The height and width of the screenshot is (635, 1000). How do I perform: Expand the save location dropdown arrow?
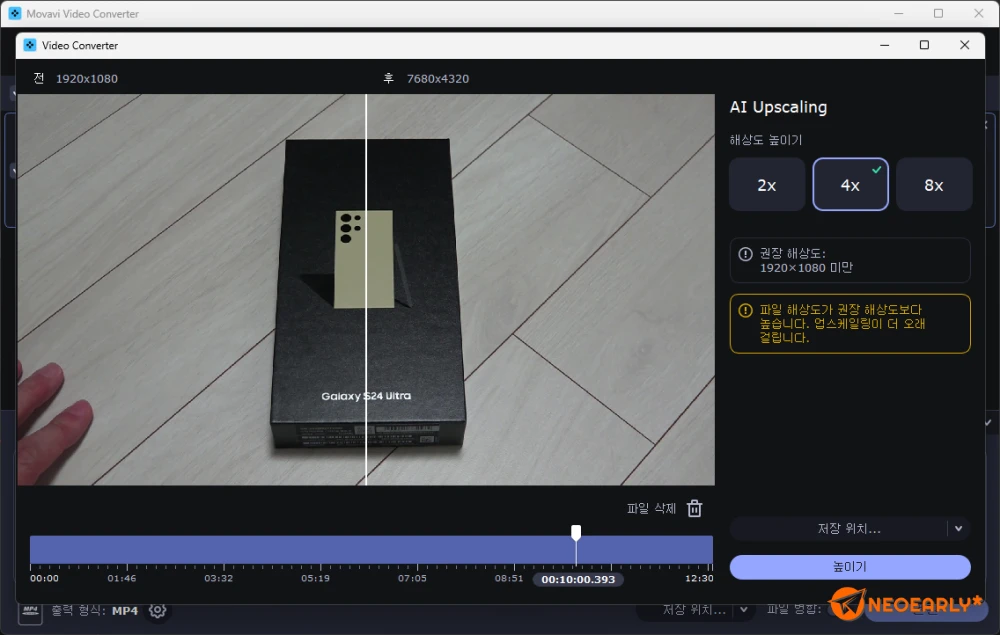[959, 529]
